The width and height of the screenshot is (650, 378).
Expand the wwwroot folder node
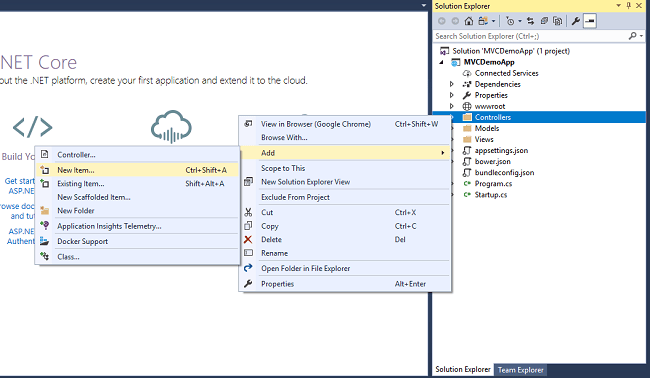[451, 106]
